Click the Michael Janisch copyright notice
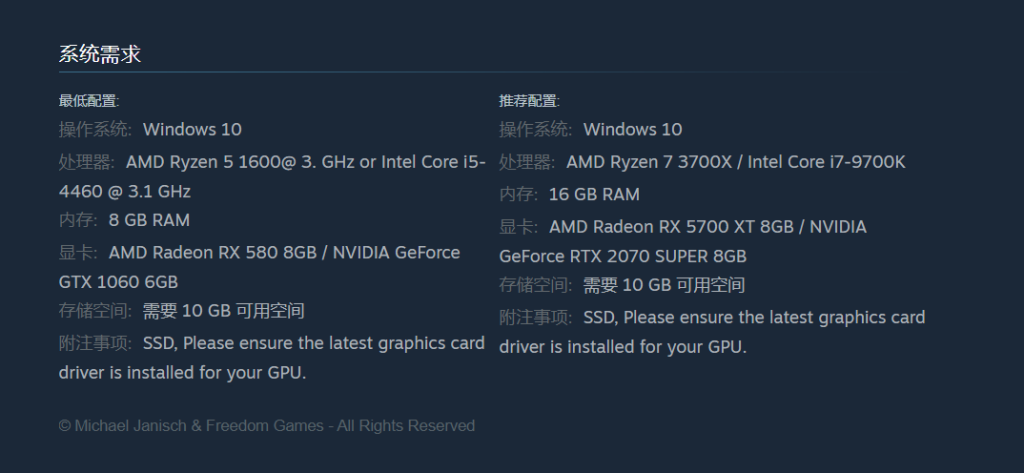This screenshot has height=473, width=1024. (x=266, y=426)
